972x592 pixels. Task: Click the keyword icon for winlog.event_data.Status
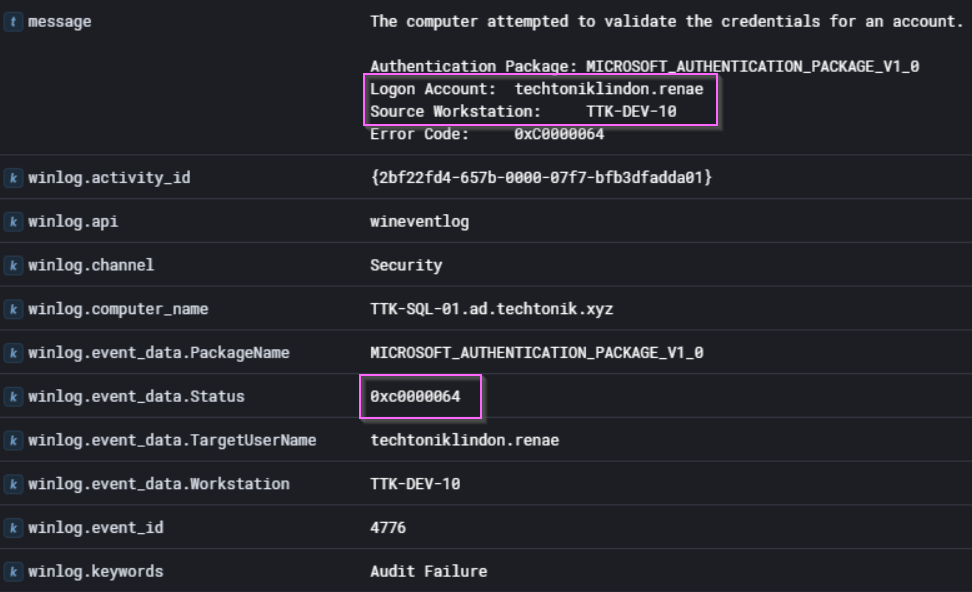tap(14, 397)
